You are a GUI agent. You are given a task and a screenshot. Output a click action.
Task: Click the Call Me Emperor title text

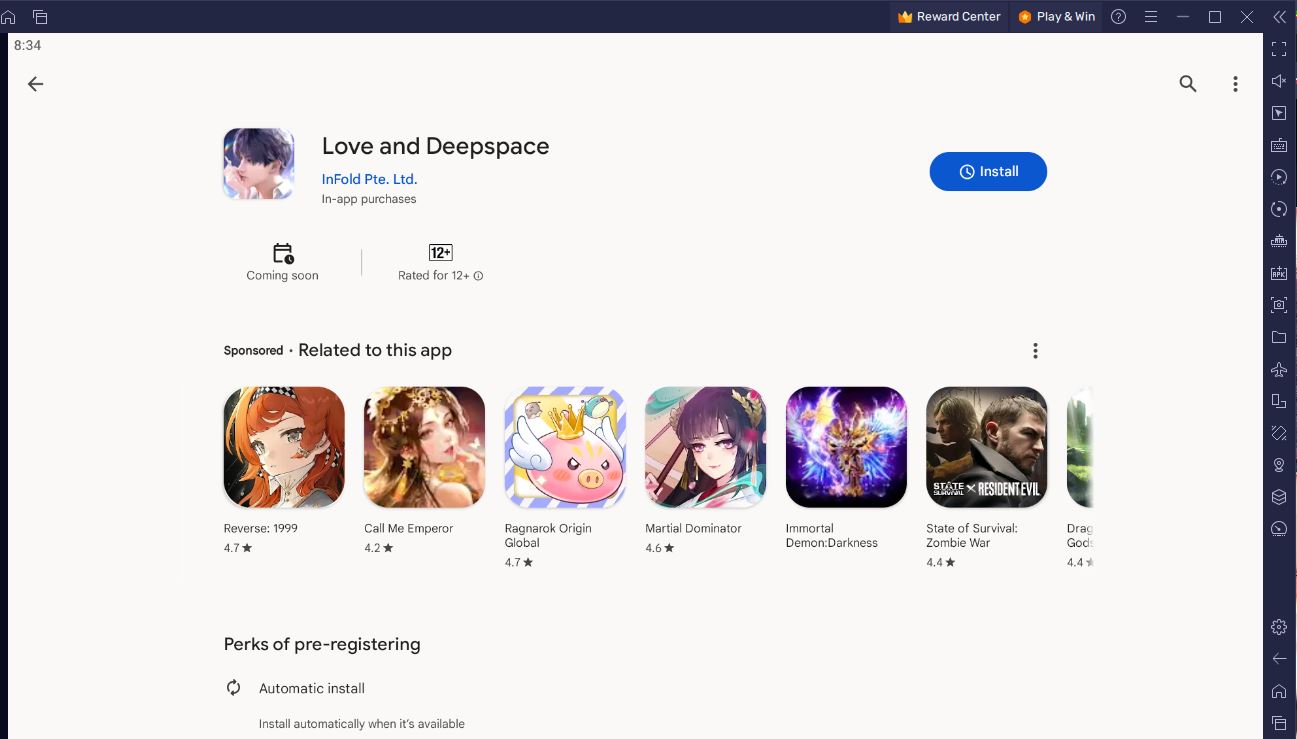(408, 529)
